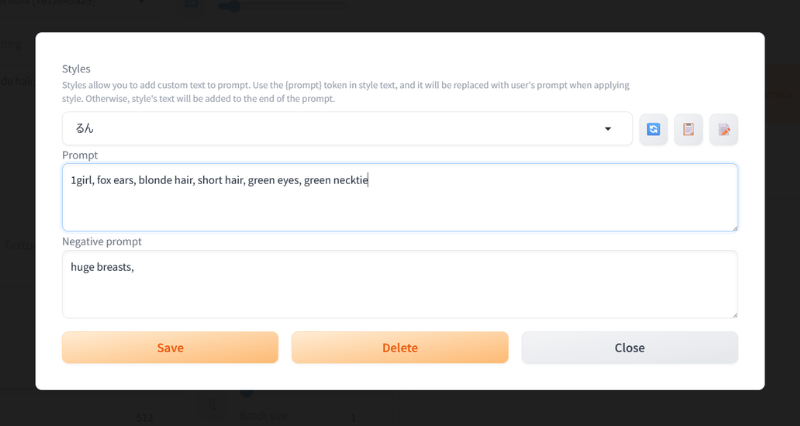Grab the Prompt box resize handle
The height and width of the screenshot is (426, 800).
(x=734, y=227)
